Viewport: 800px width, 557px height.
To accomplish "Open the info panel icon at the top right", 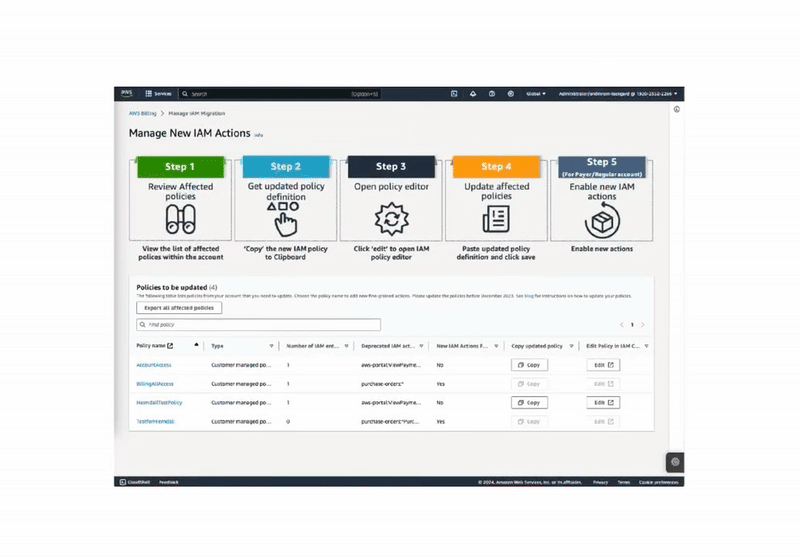I will click(x=677, y=109).
